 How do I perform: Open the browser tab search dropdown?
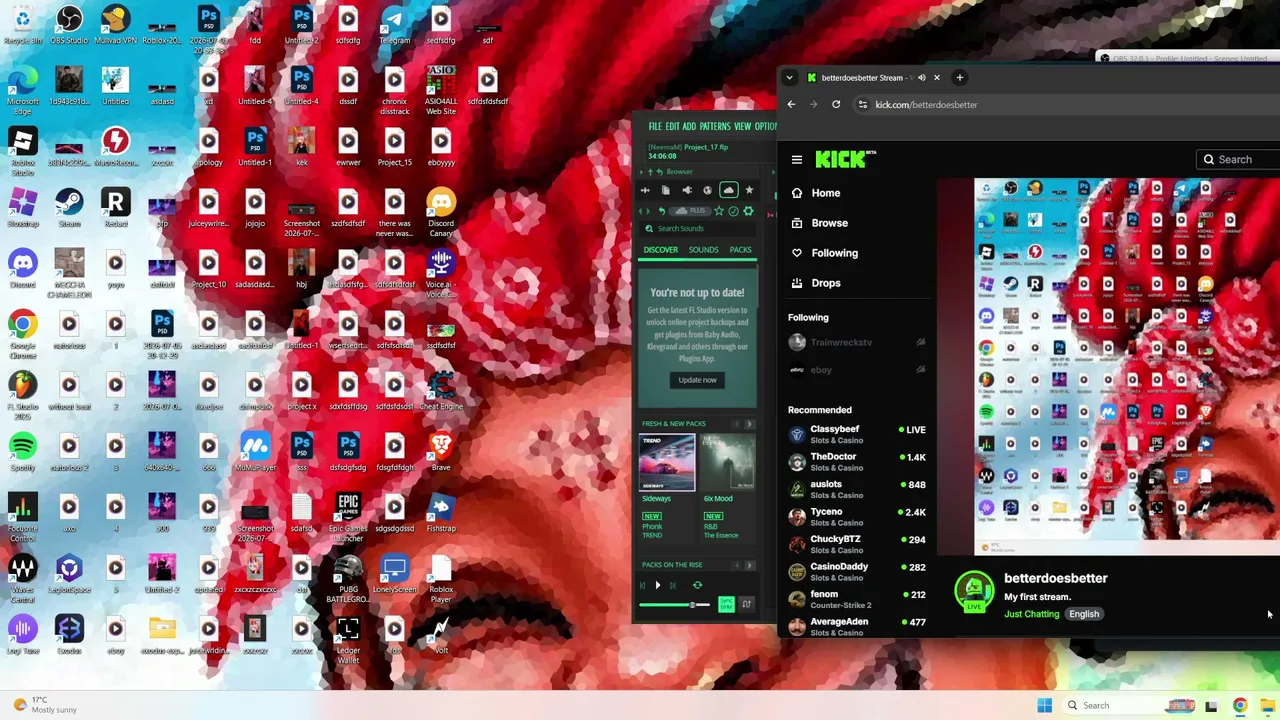tap(789, 77)
